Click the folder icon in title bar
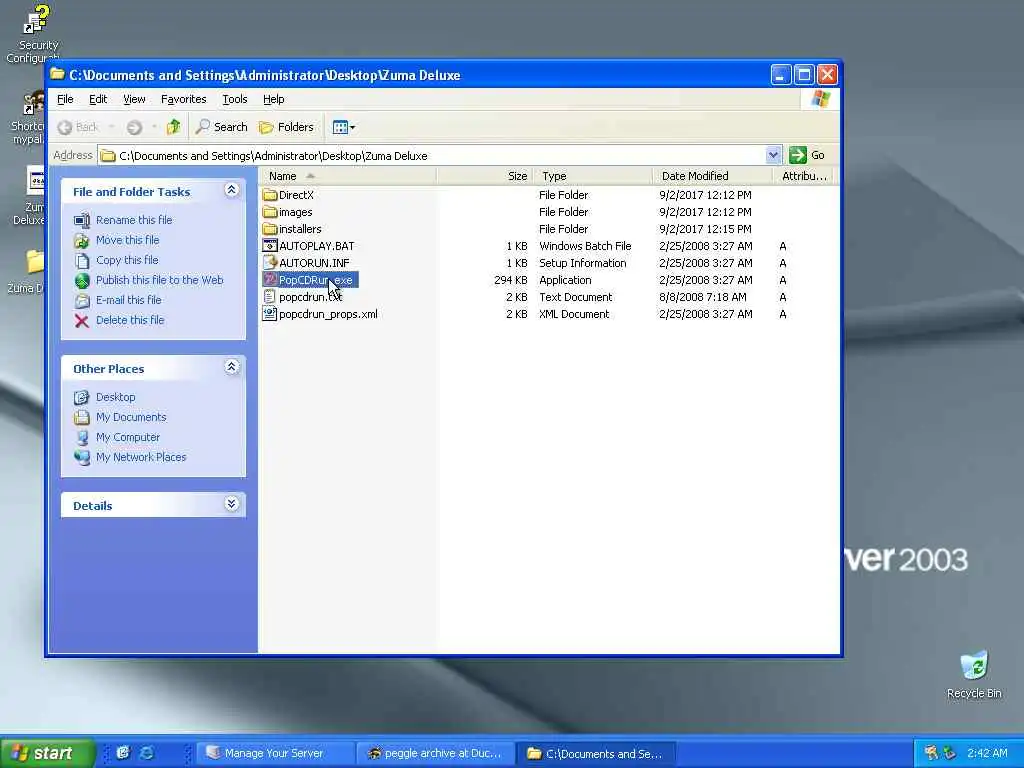This screenshot has height=768, width=1024. point(57,74)
